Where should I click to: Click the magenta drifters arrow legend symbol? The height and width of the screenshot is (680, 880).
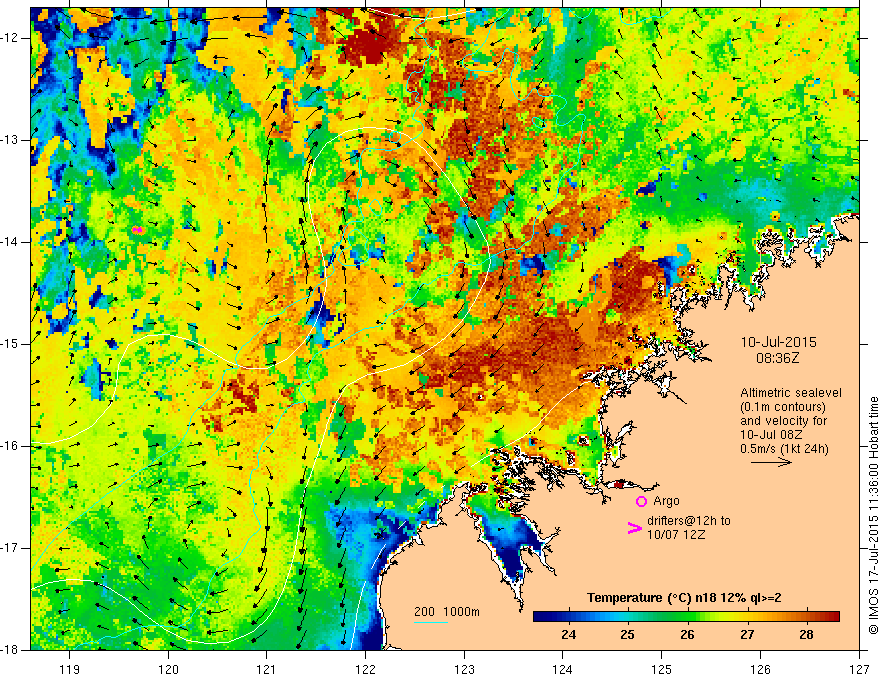pyautogui.click(x=635, y=527)
